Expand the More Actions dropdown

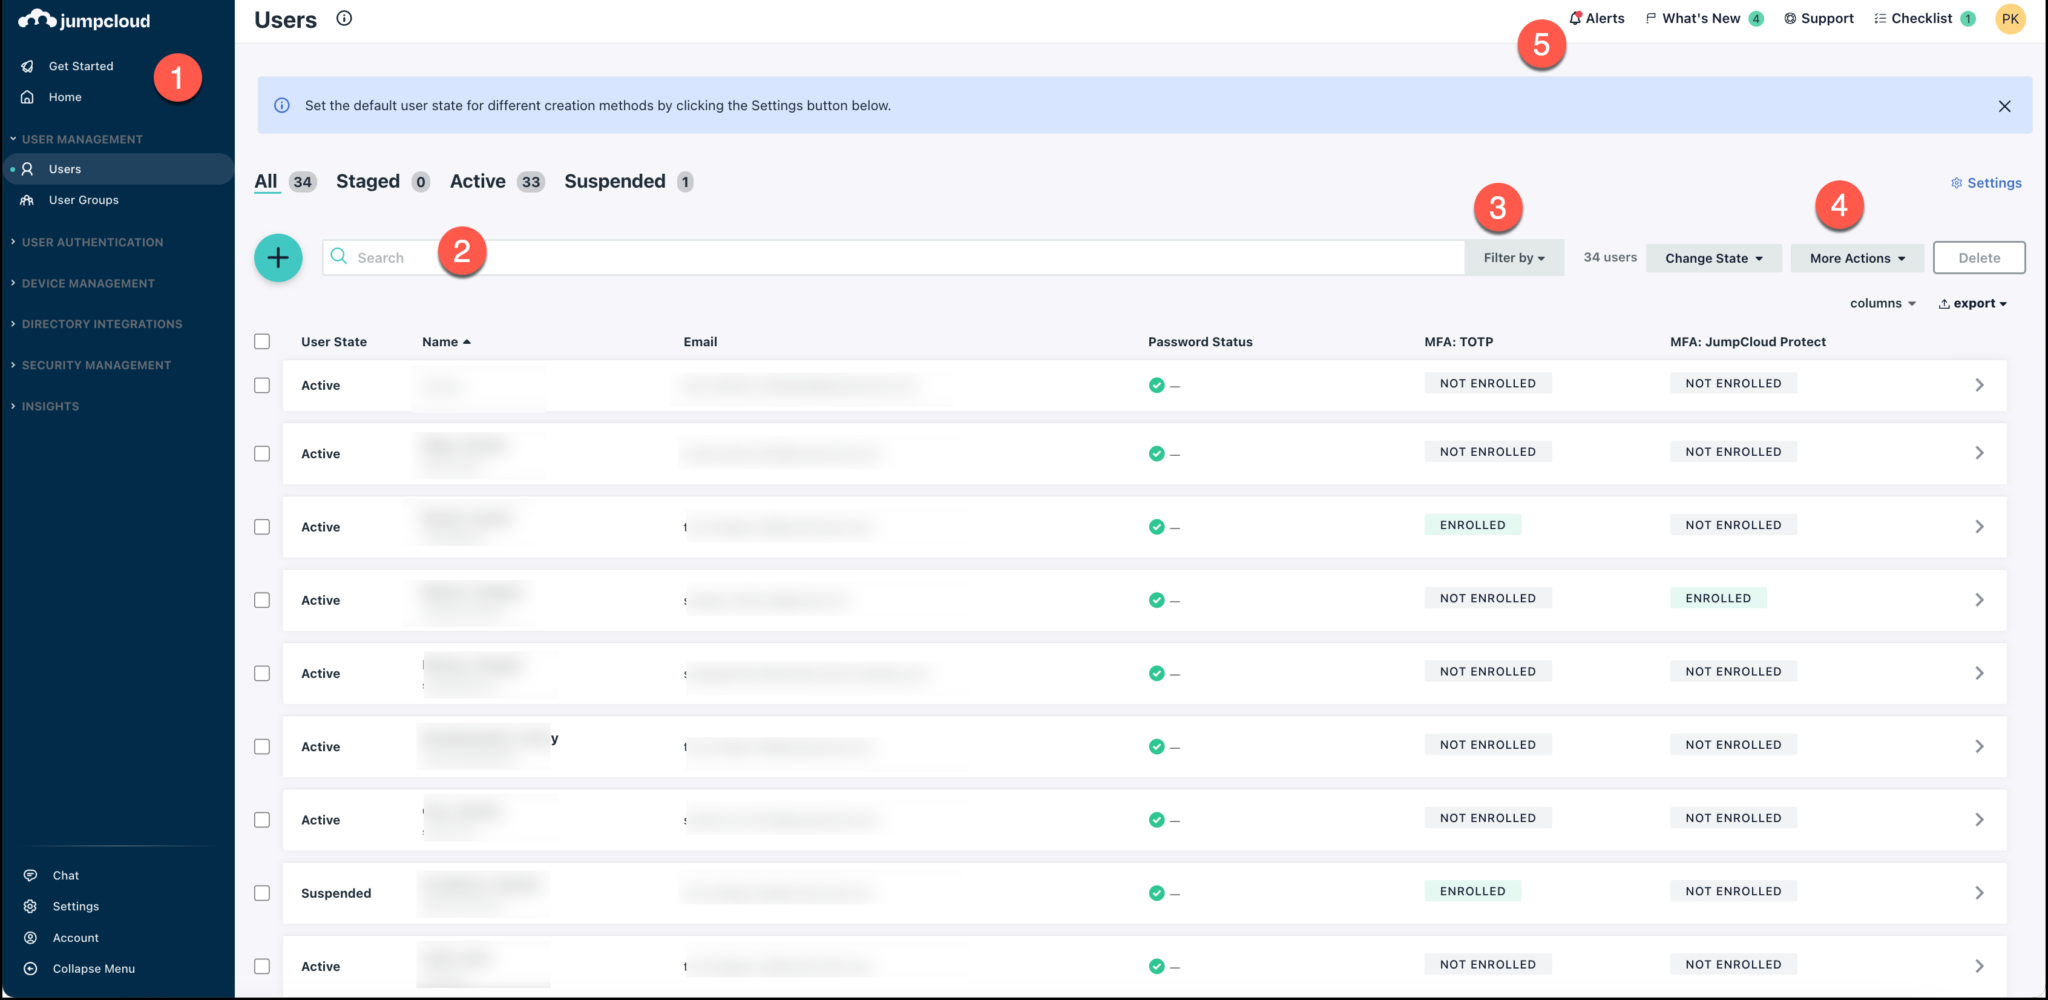click(1856, 257)
